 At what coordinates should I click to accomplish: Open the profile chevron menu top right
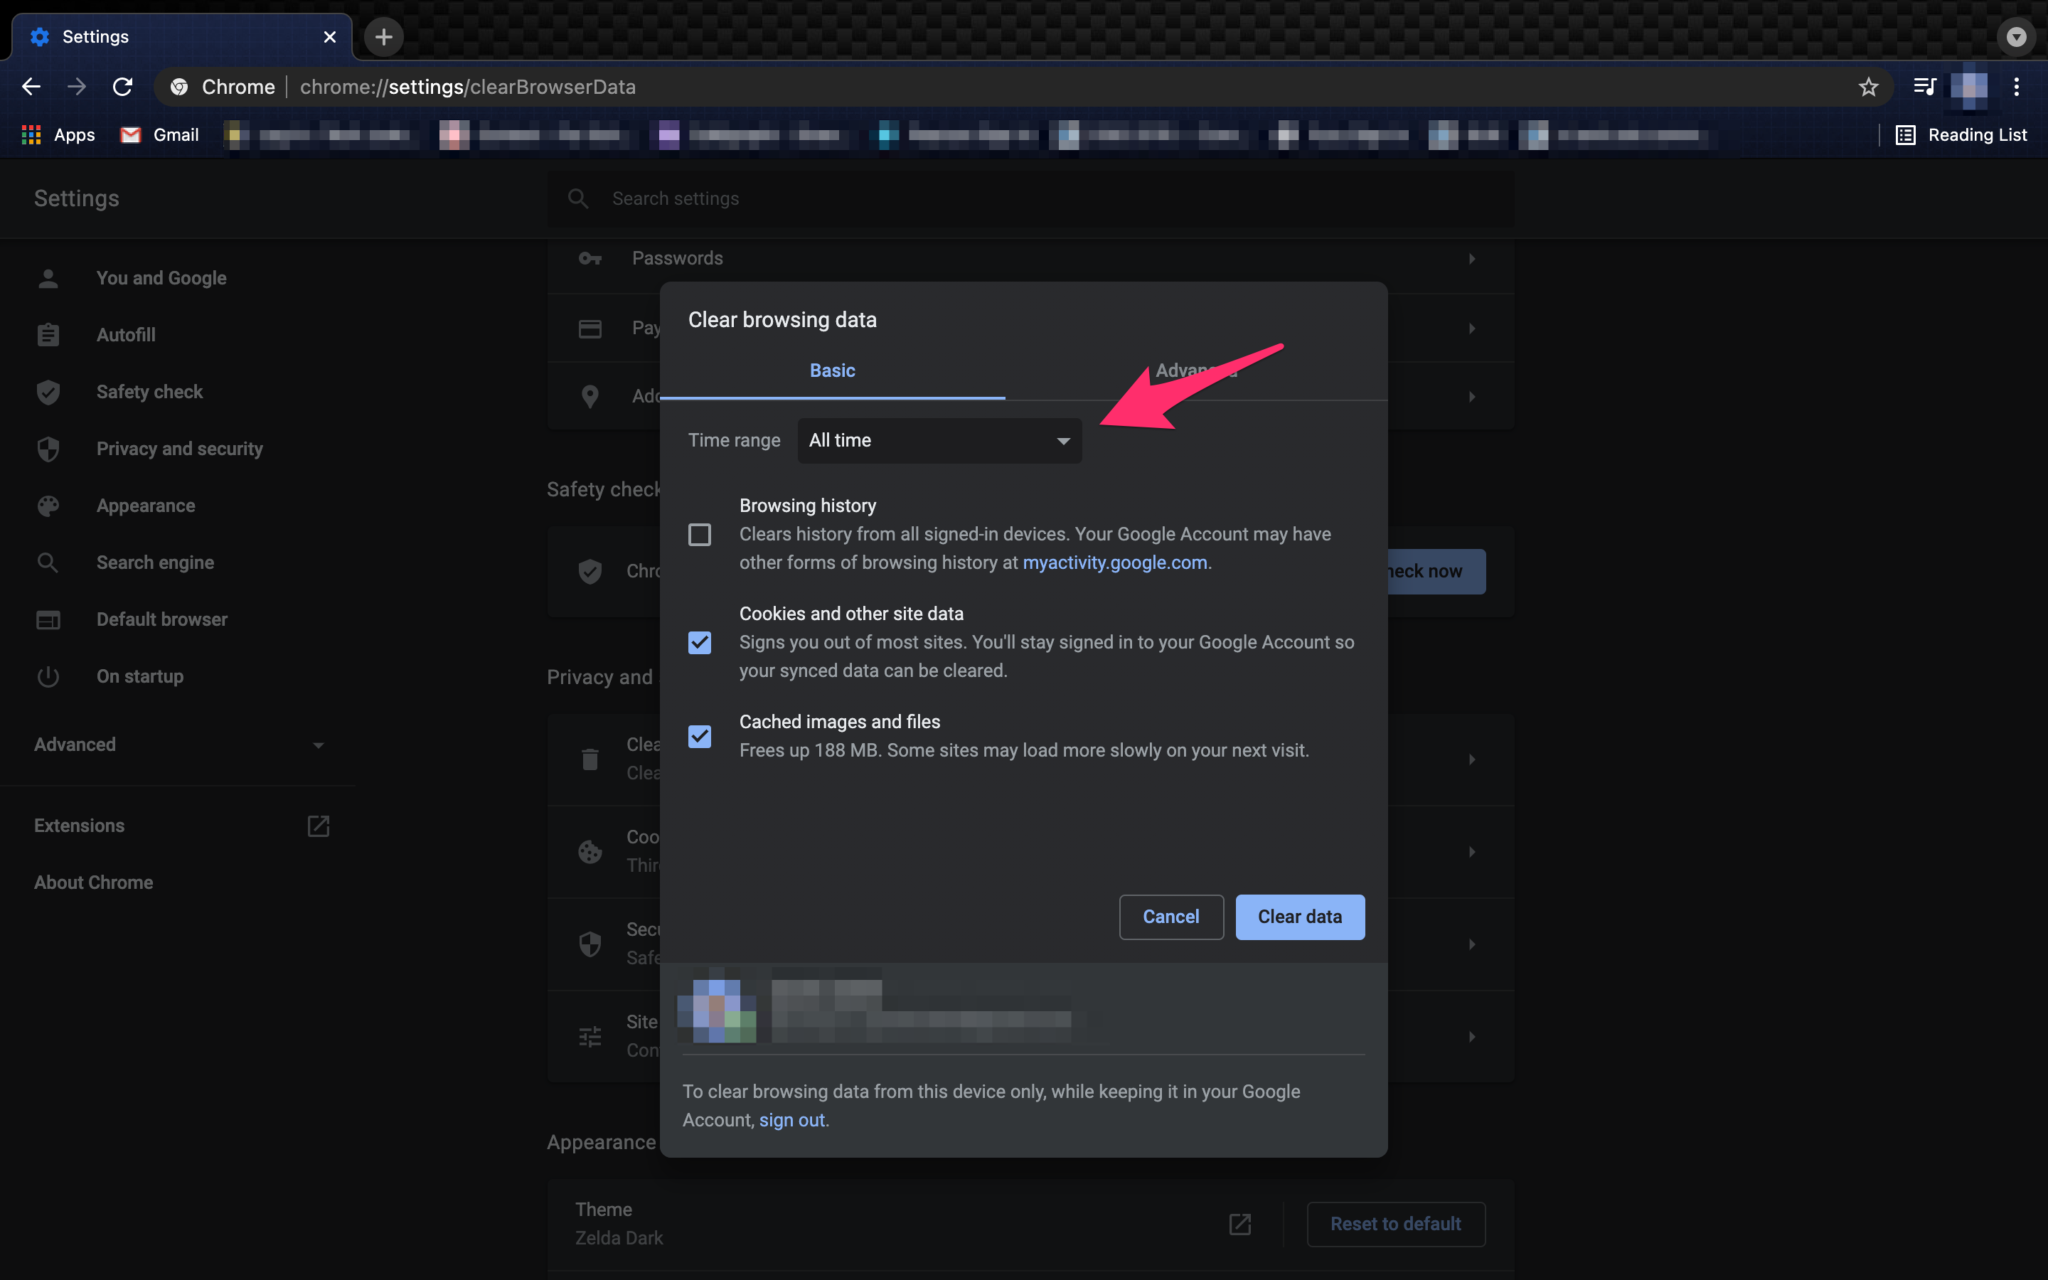2016,36
